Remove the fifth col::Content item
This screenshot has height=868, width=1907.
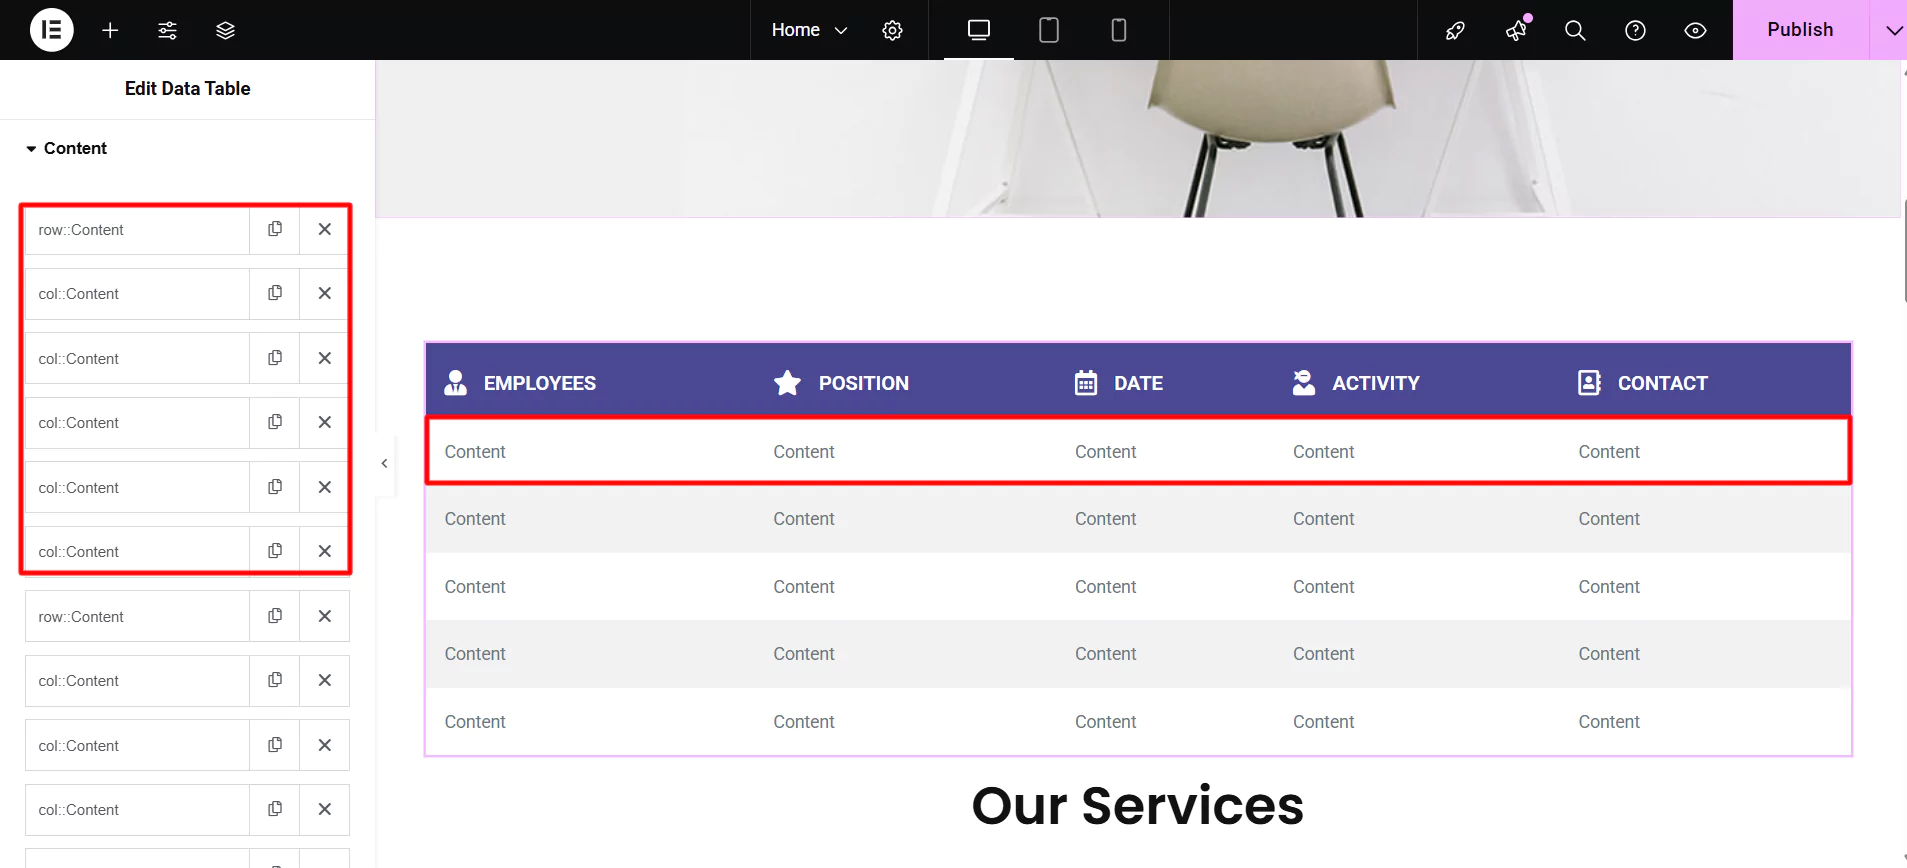click(x=325, y=551)
